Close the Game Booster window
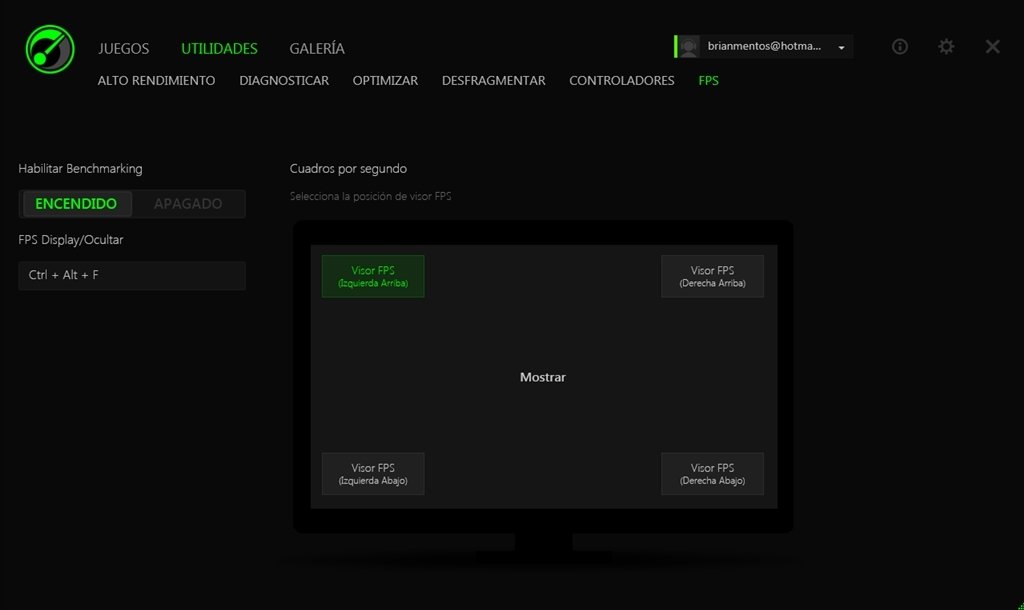The image size is (1024, 610). click(x=993, y=46)
